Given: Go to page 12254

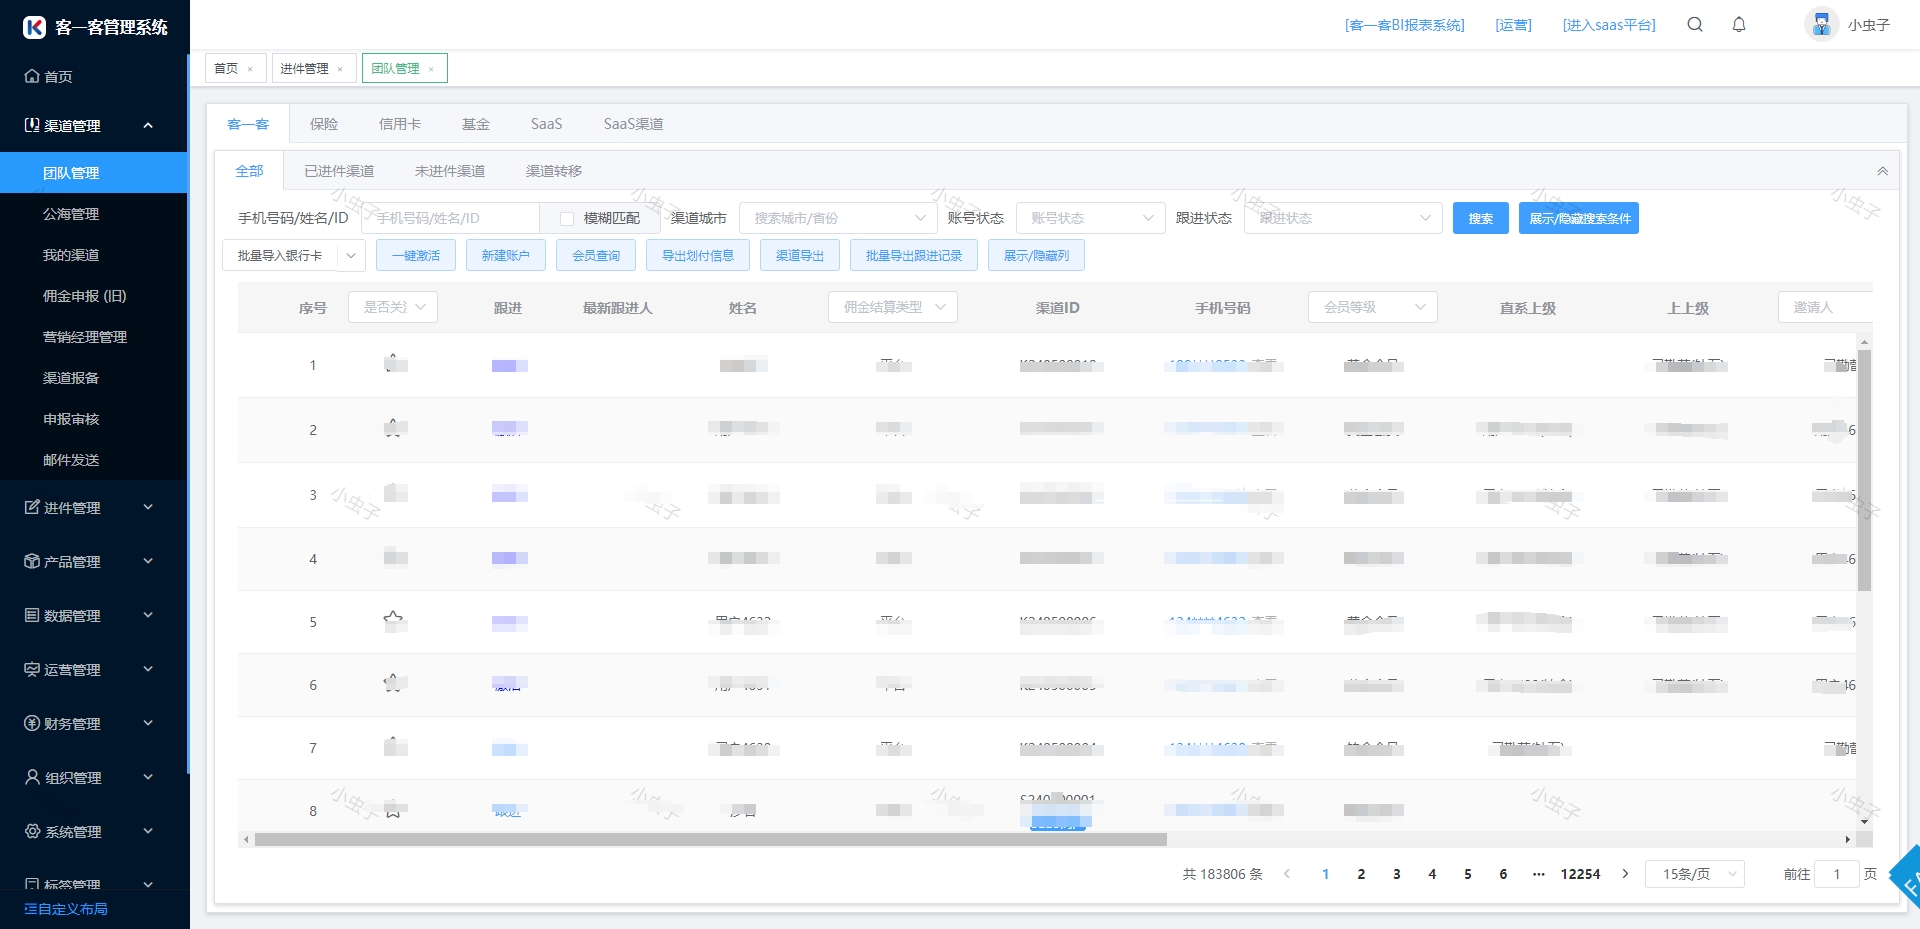Looking at the screenshot, I should 1580,874.
